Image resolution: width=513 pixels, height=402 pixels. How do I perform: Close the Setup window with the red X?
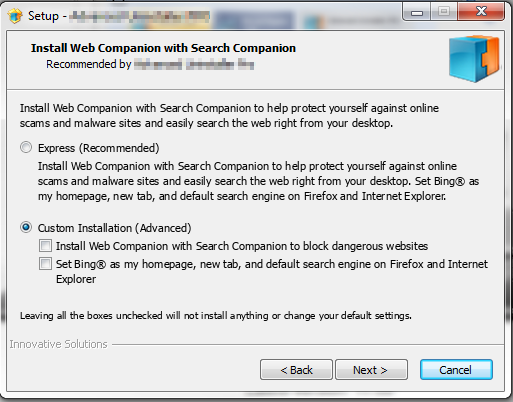480,12
